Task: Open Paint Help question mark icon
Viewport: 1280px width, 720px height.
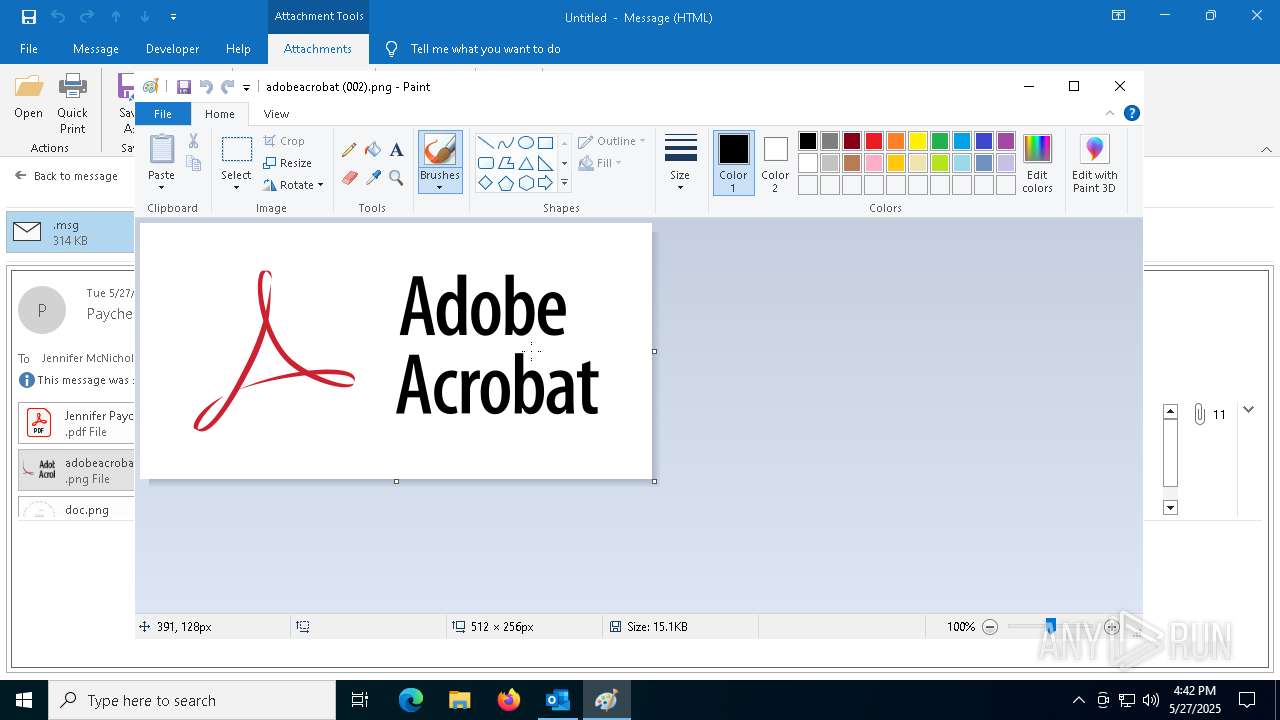Action: [1131, 113]
